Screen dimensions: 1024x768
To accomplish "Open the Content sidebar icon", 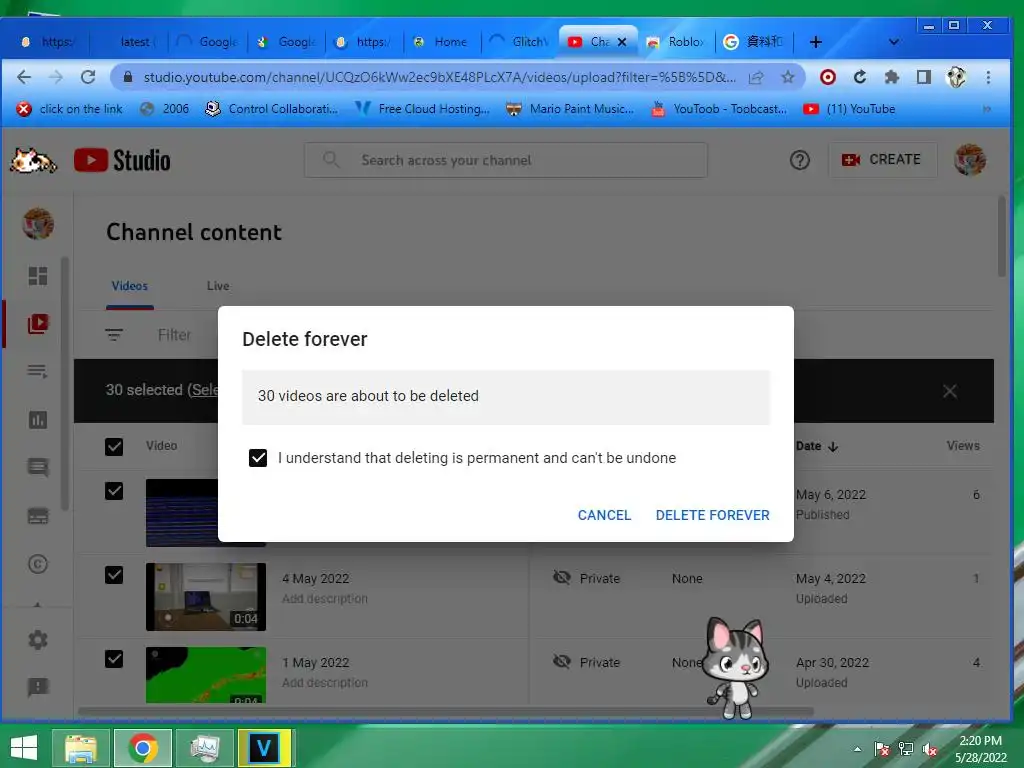I will tap(38, 323).
